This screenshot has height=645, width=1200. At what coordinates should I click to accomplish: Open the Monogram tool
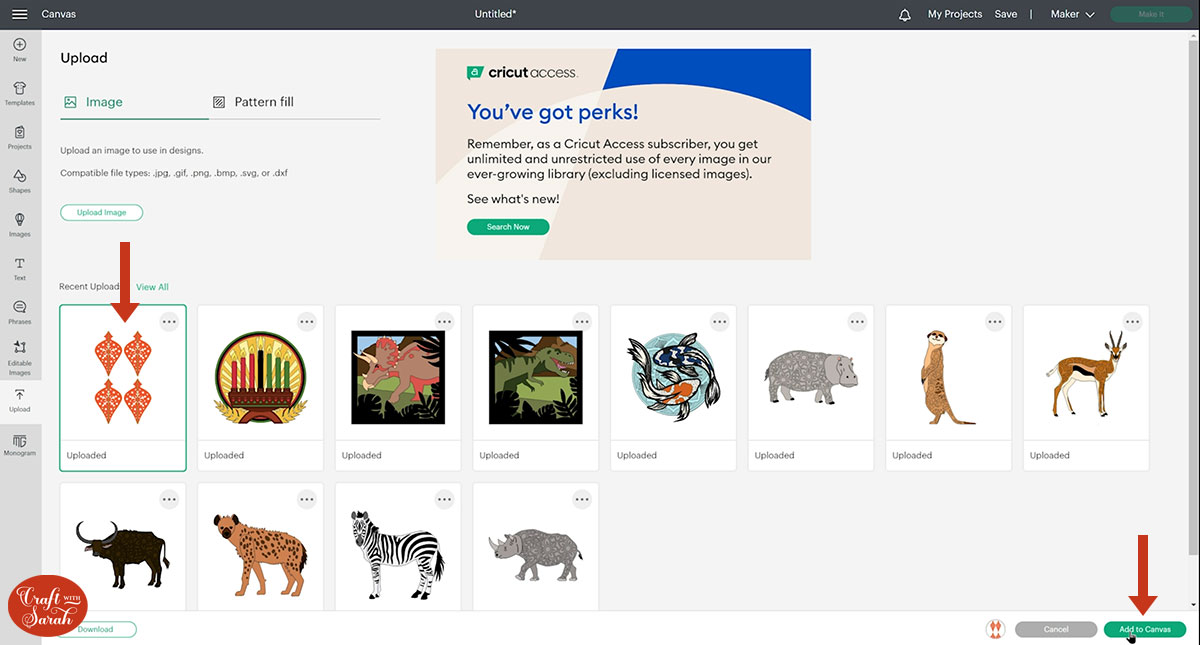20,445
